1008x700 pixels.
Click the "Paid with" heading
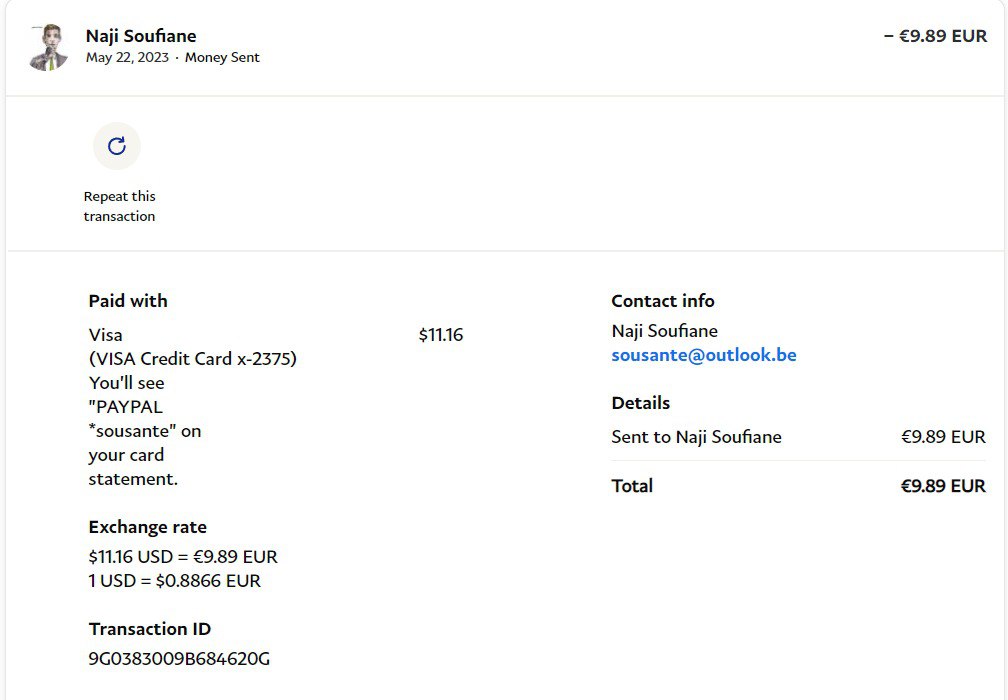click(128, 301)
